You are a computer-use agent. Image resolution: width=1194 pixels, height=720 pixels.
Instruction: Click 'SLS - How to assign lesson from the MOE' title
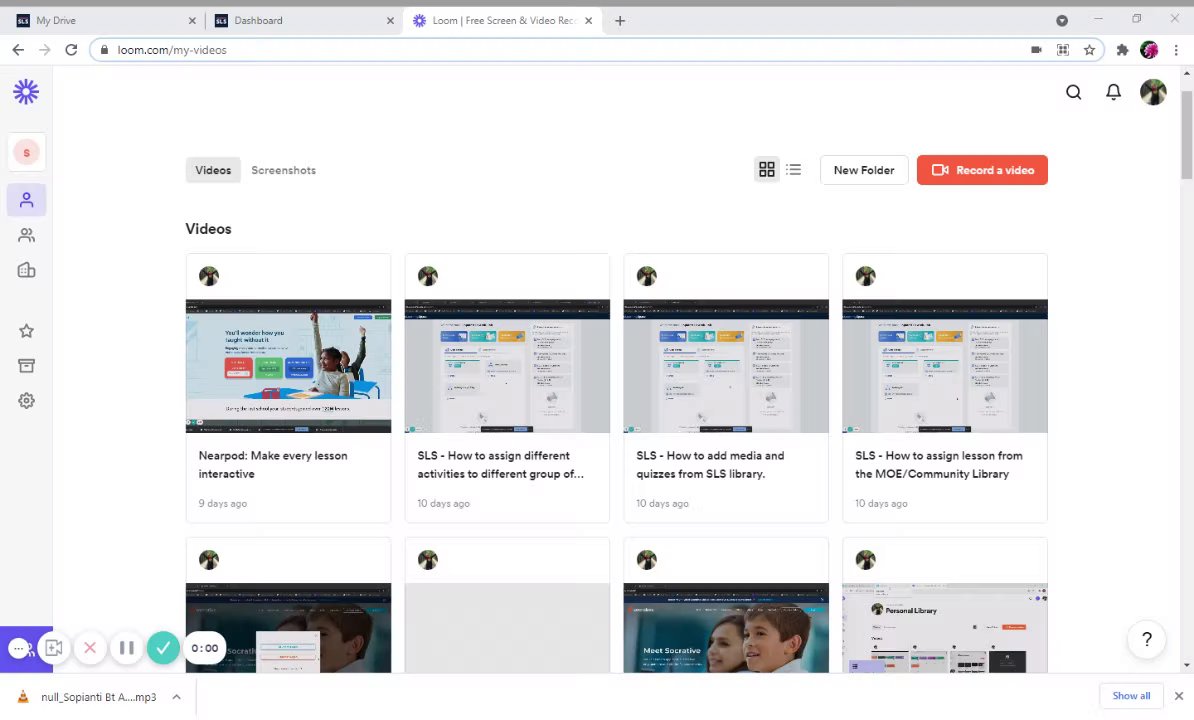click(x=938, y=464)
